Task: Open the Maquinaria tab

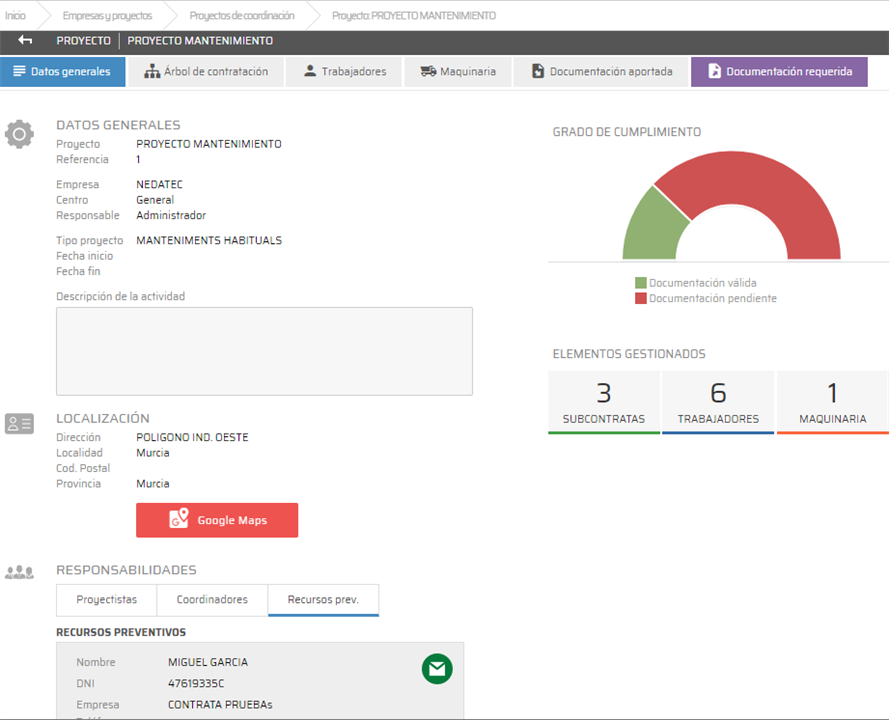Action: point(457,72)
